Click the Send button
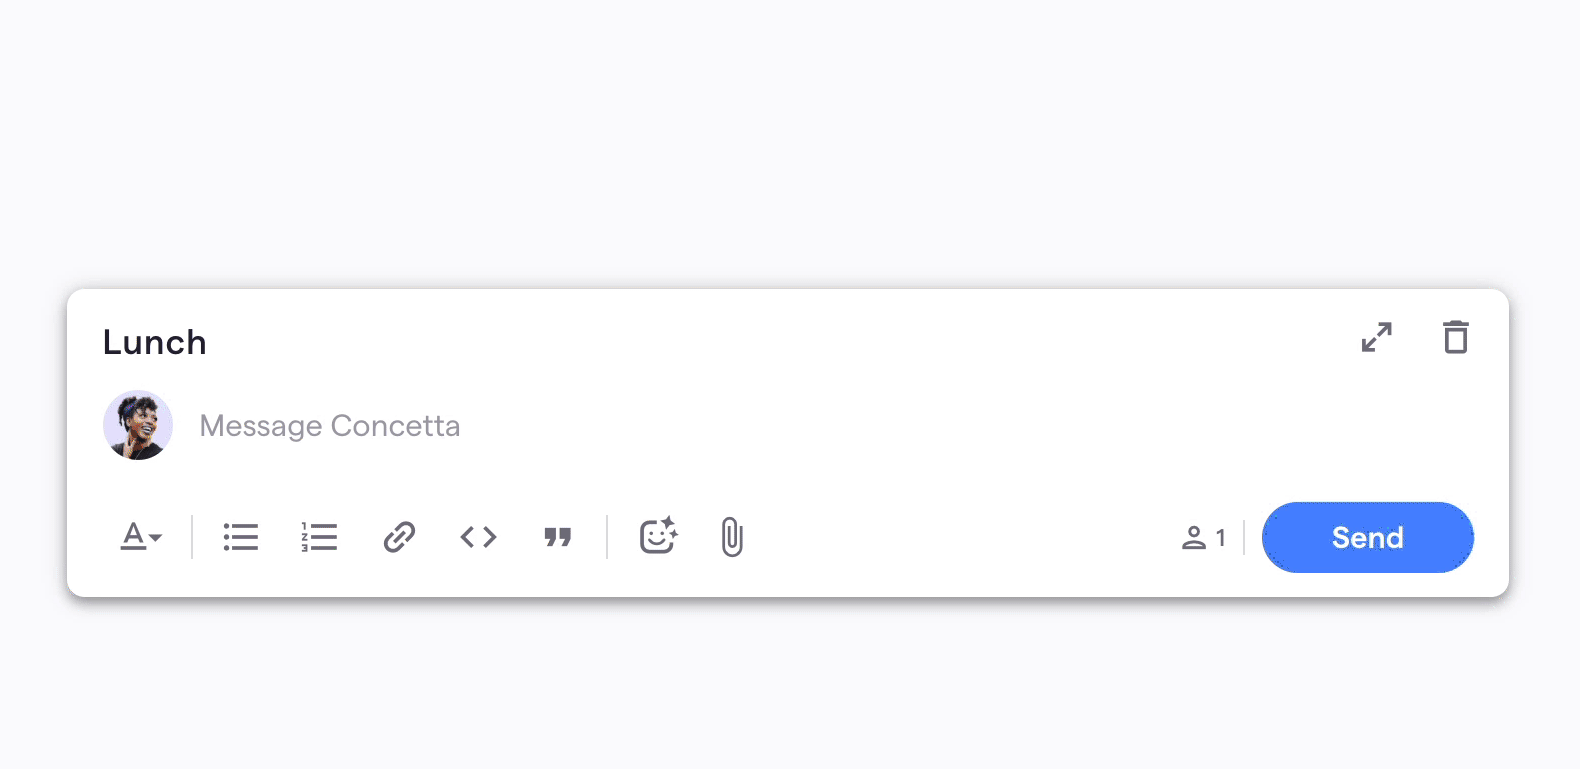This screenshot has width=1580, height=769. click(1367, 537)
